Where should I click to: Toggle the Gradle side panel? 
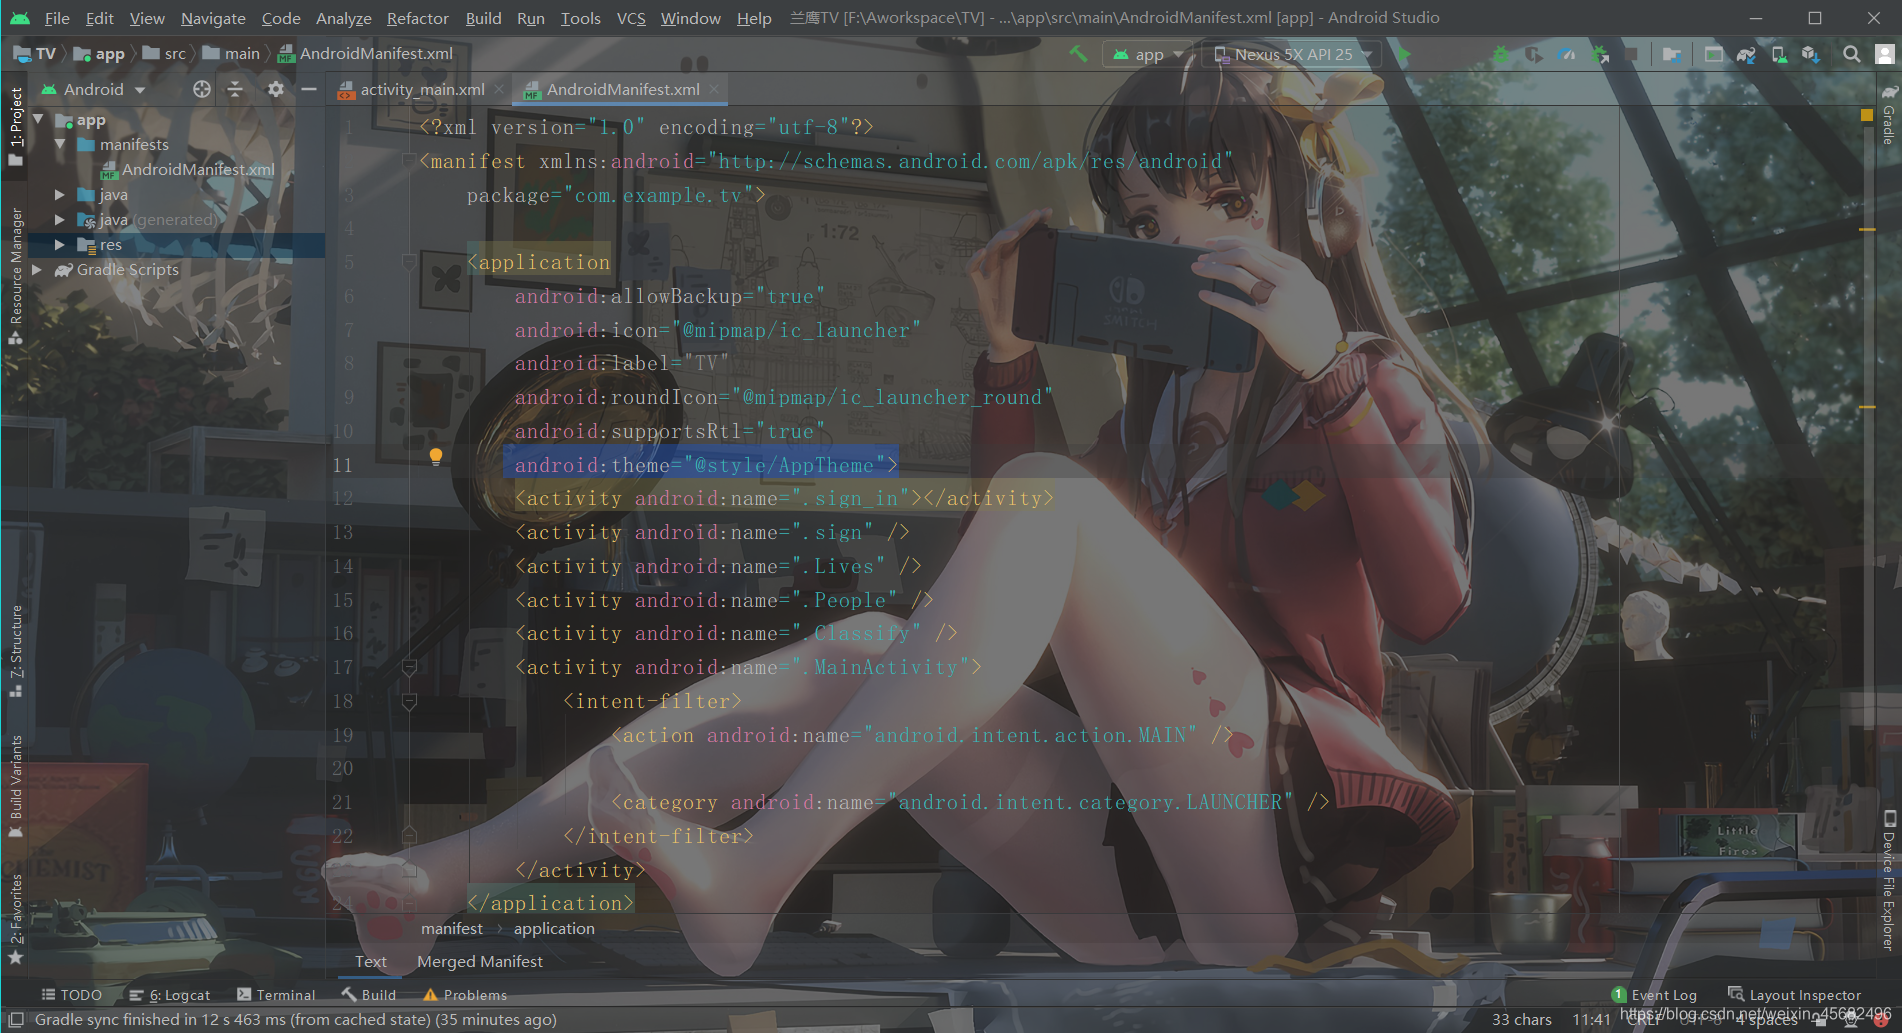click(1889, 116)
